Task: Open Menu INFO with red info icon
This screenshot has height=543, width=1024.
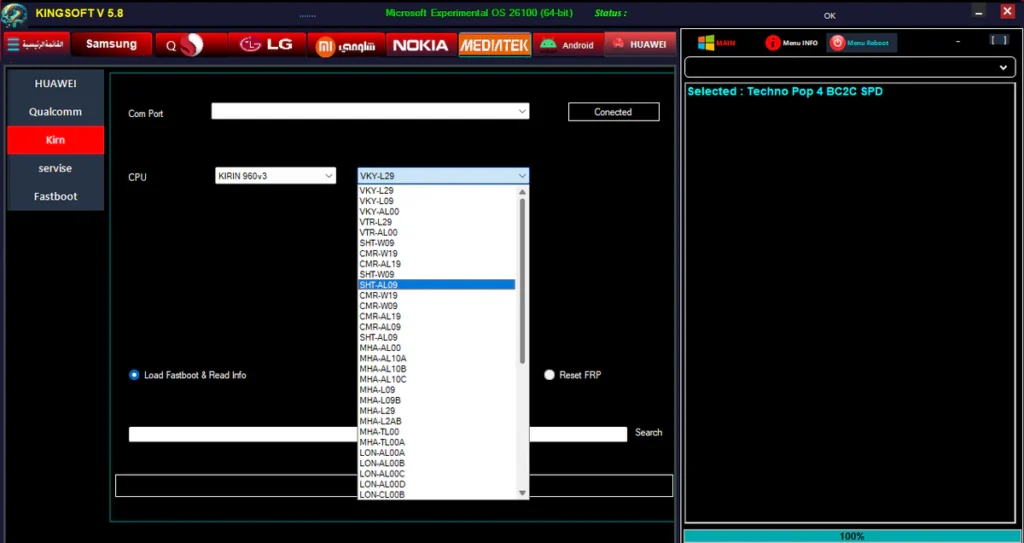Action: coord(792,43)
